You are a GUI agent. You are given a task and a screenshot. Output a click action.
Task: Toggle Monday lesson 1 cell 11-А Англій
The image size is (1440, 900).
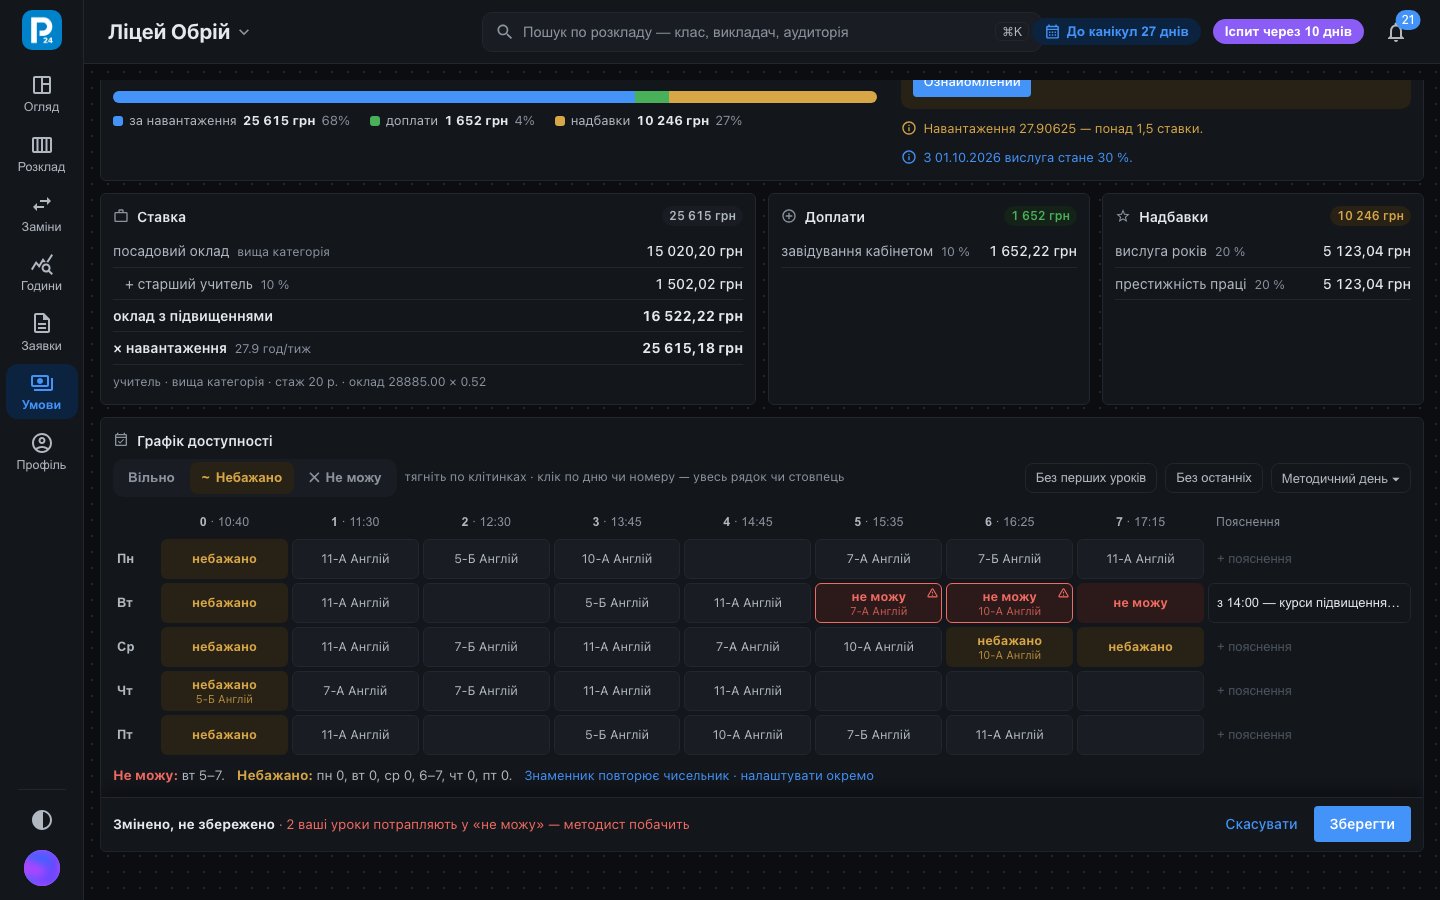(355, 559)
